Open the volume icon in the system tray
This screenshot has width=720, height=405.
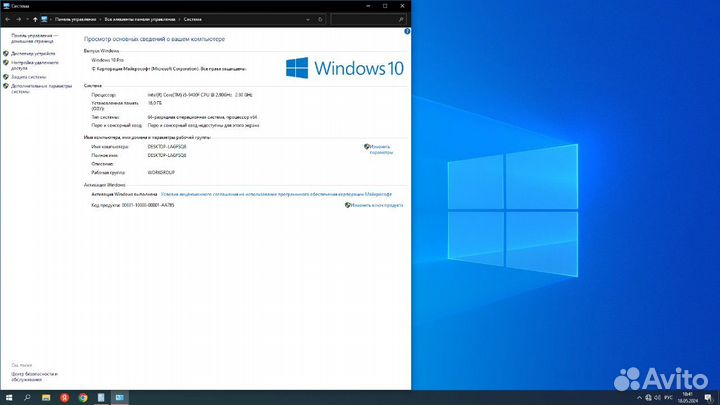(x=657, y=398)
